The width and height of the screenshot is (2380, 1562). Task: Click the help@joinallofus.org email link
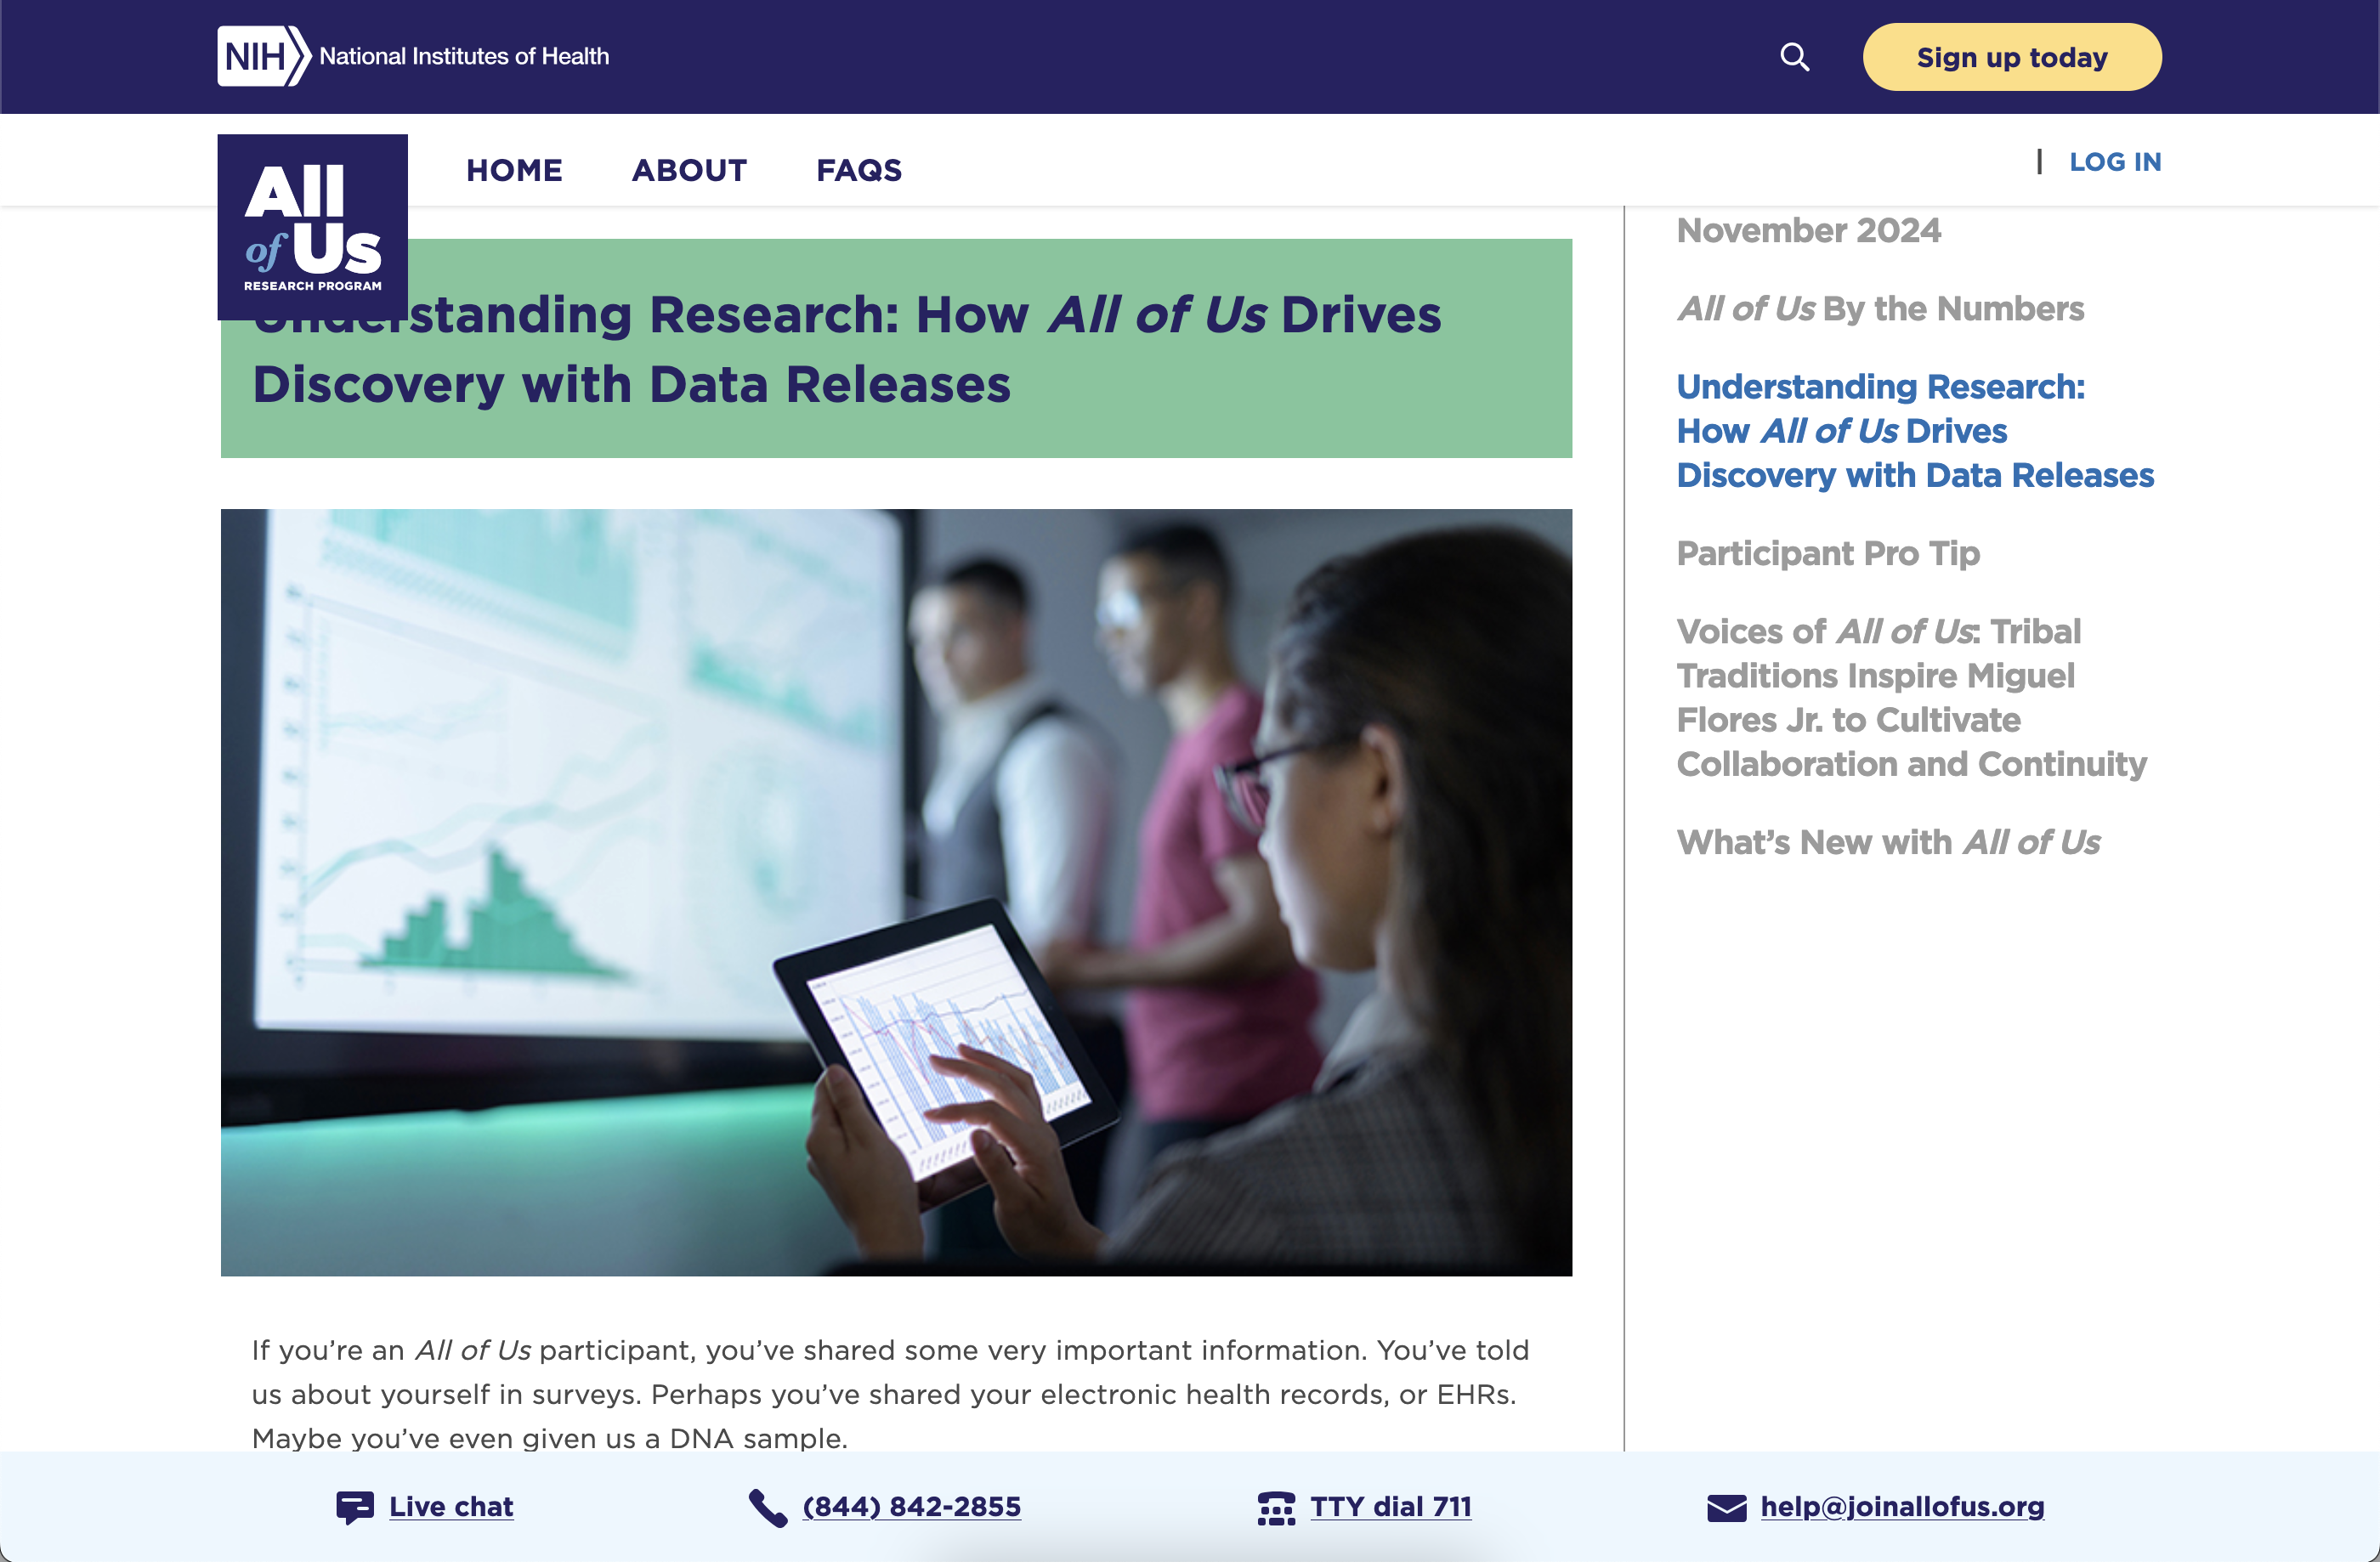pyautogui.click(x=1901, y=1507)
